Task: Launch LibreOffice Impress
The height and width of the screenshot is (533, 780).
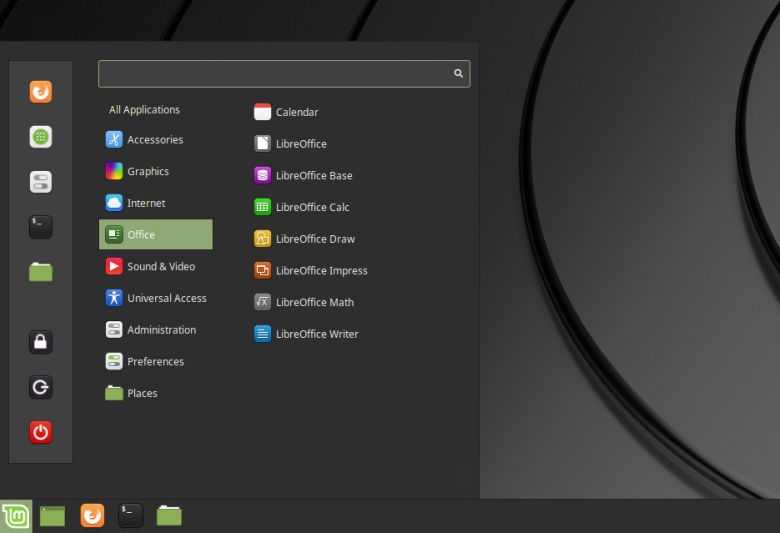Action: tap(311, 271)
